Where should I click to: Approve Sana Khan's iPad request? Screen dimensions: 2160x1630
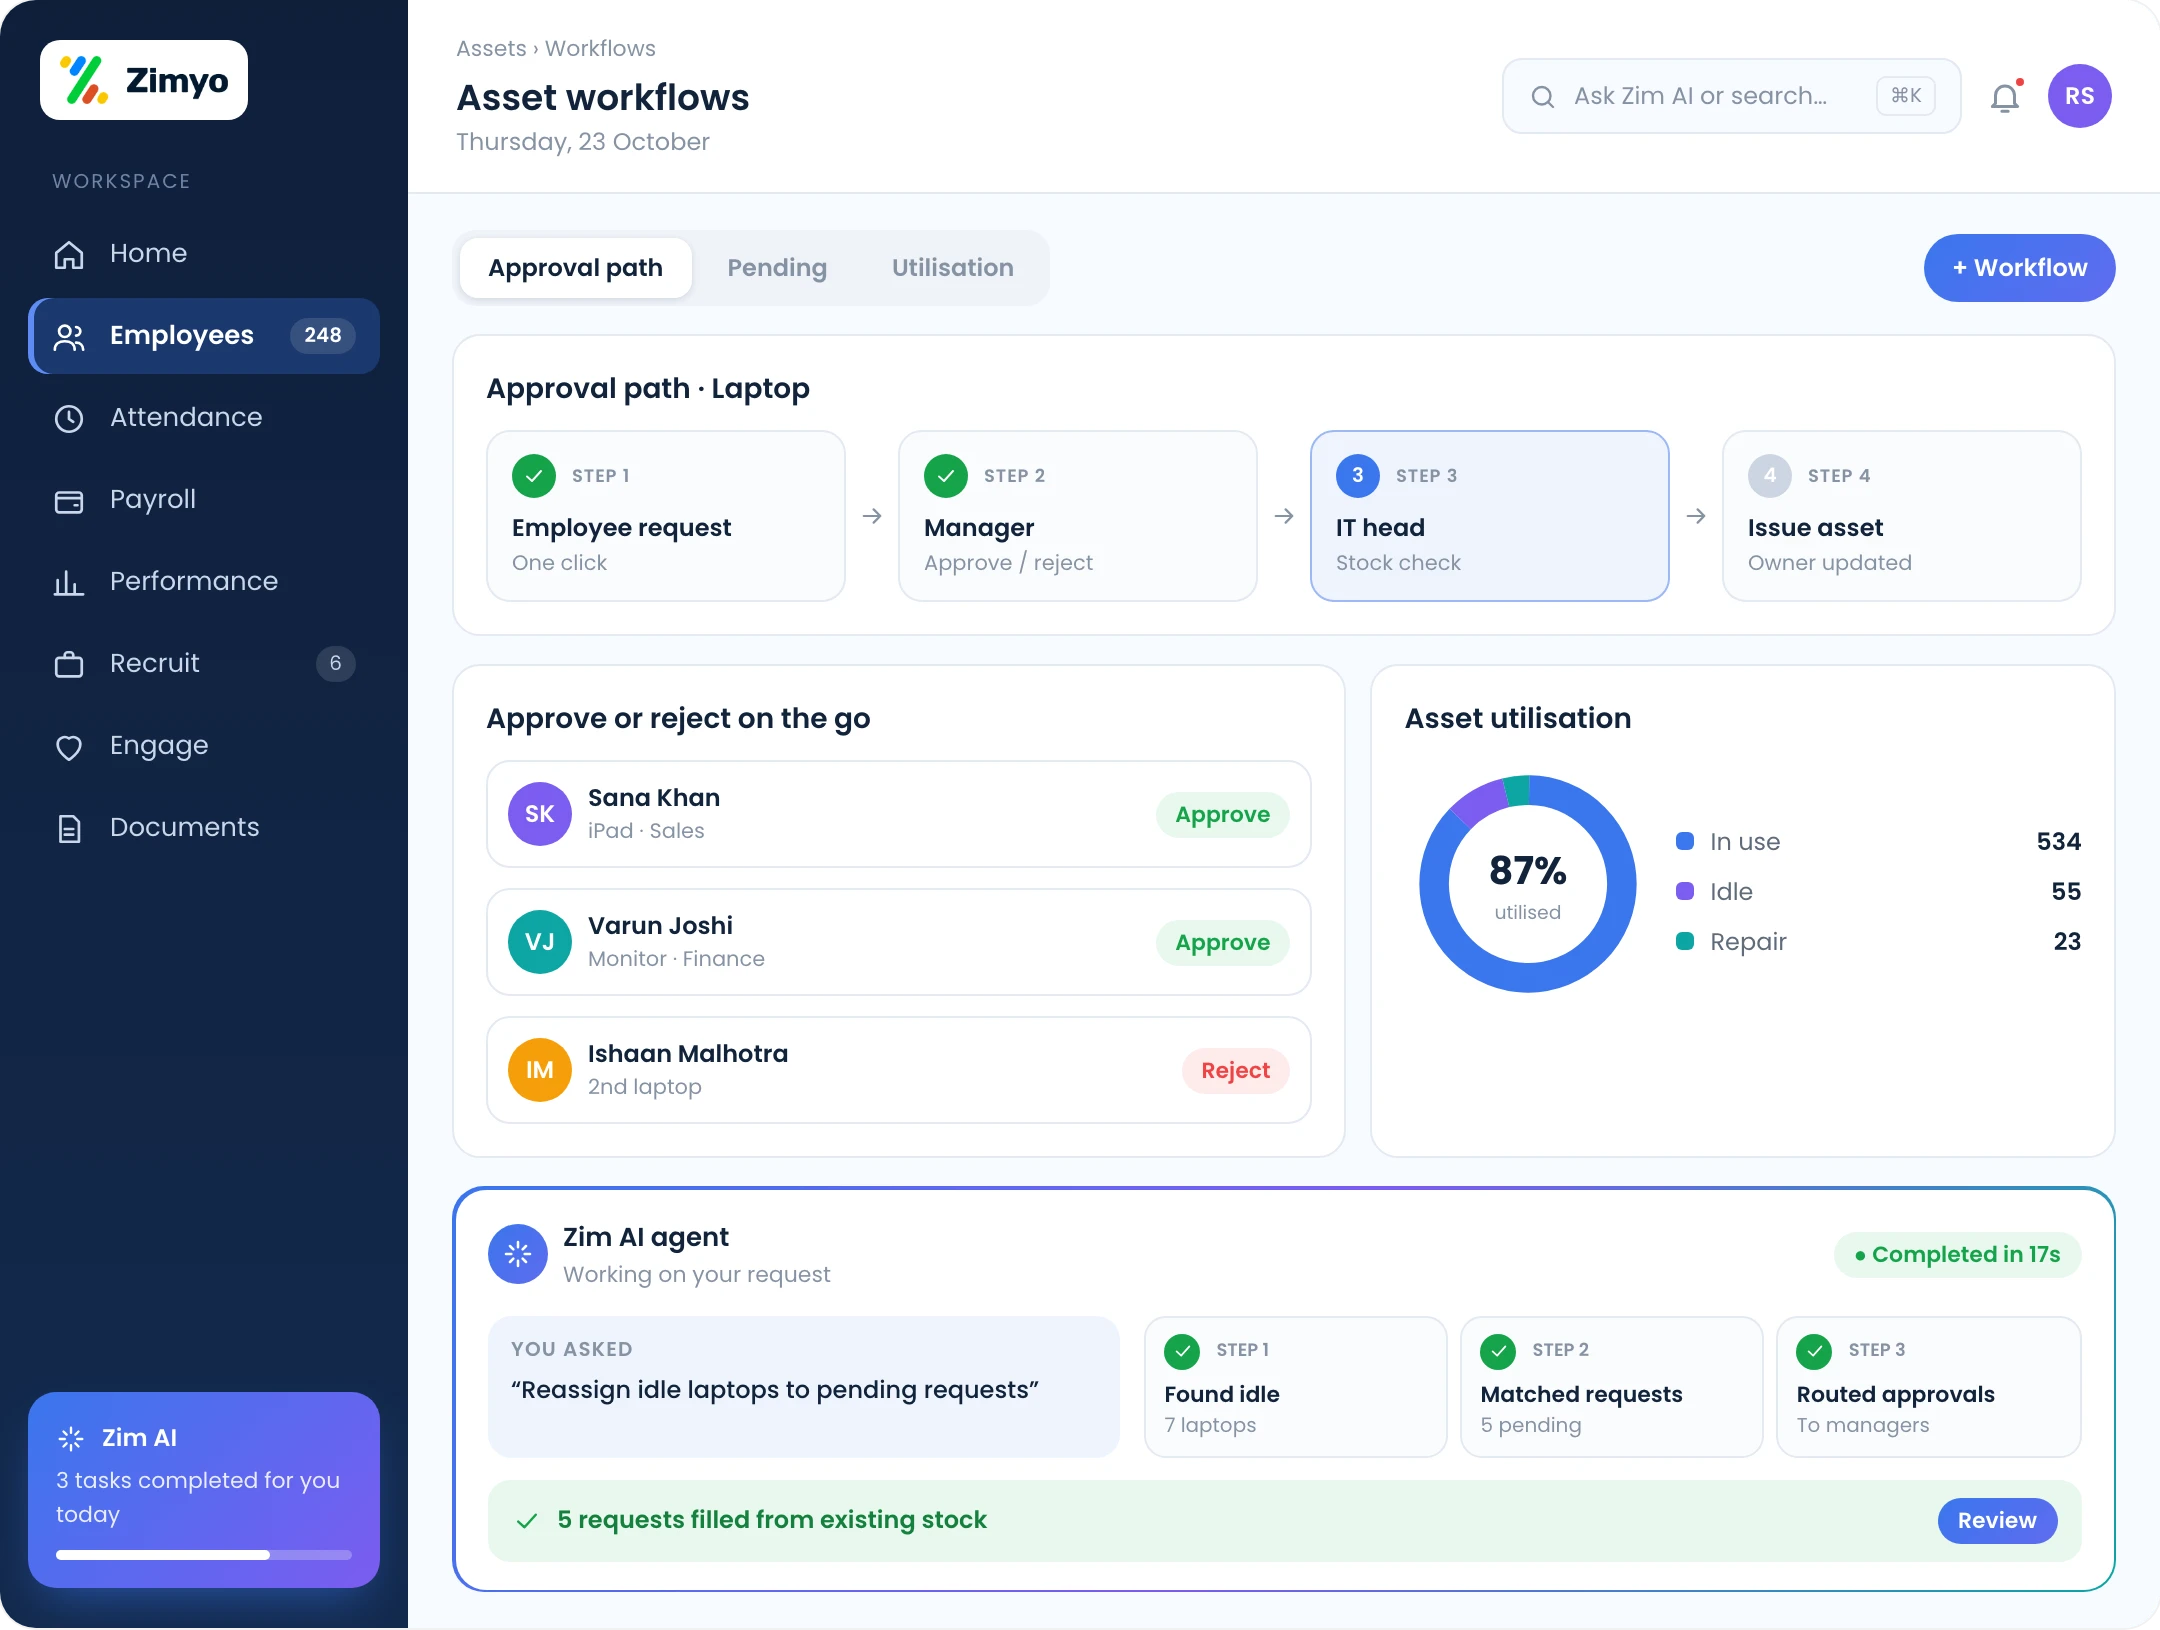click(1222, 814)
